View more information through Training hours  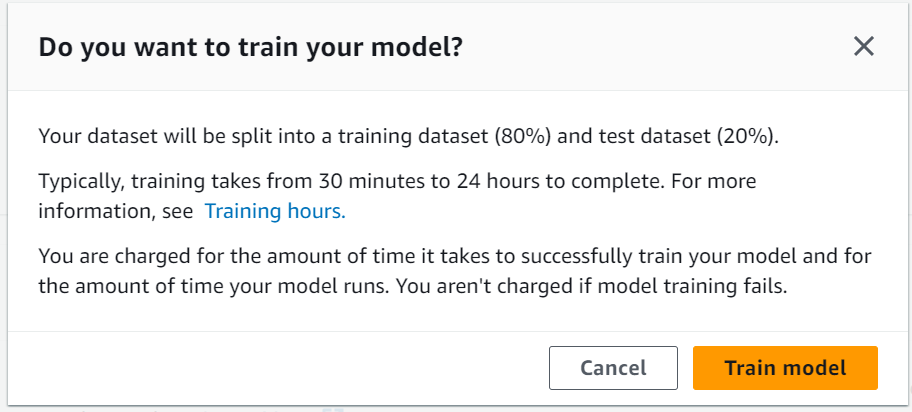[275, 211]
